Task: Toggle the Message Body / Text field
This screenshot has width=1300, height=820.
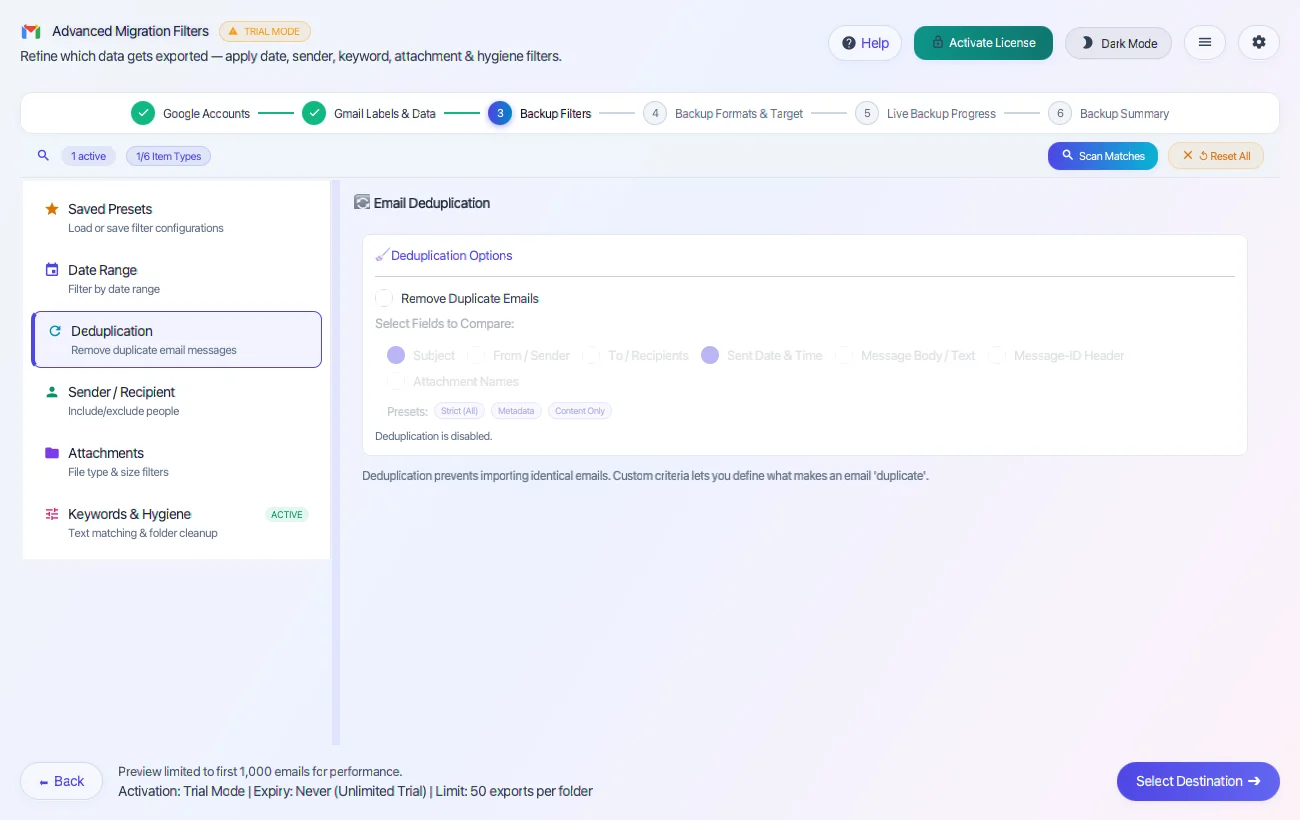Action: 844,355
